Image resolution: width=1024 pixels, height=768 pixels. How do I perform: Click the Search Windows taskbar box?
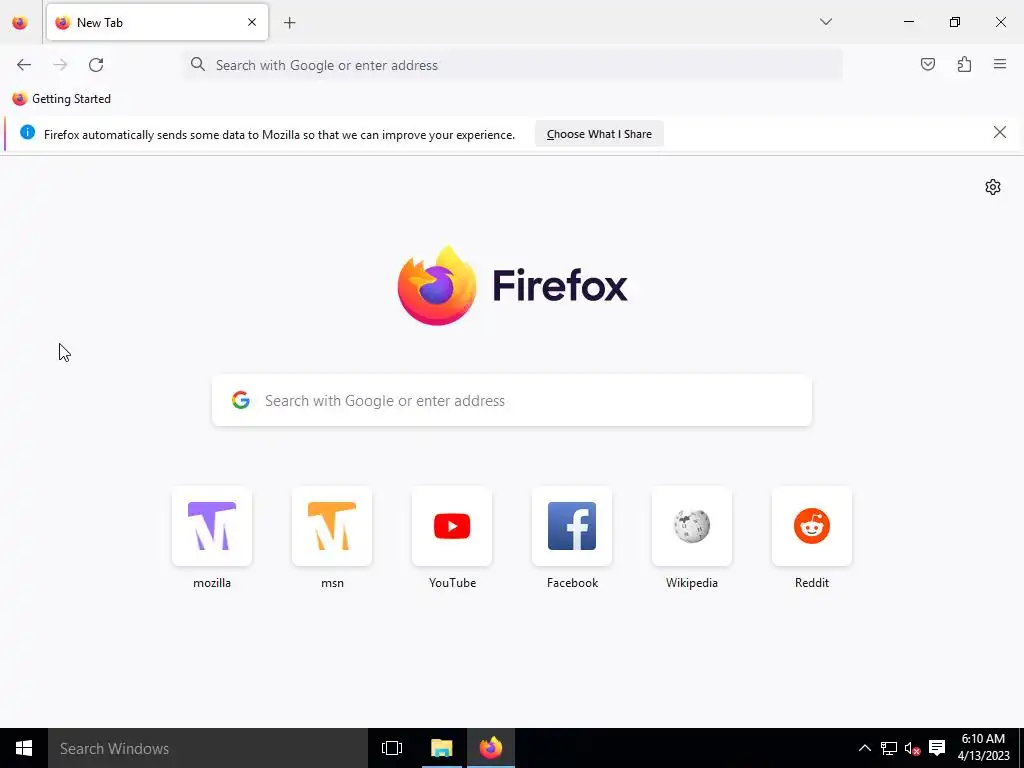click(x=208, y=748)
